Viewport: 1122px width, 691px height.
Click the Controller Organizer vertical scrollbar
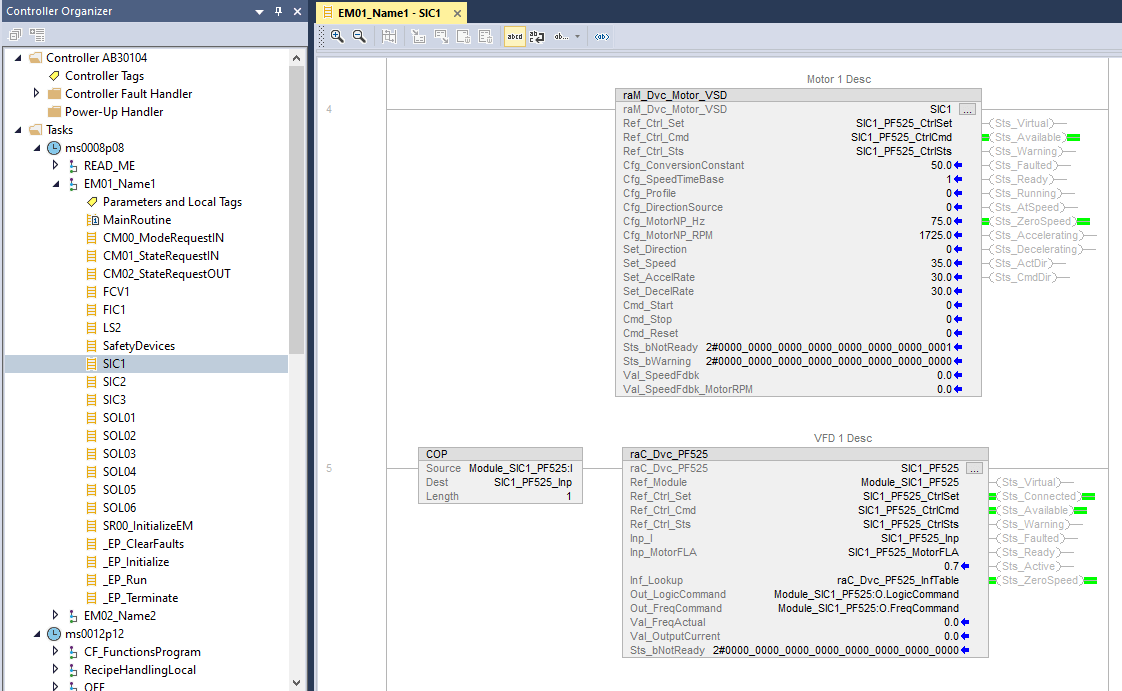coord(297,200)
